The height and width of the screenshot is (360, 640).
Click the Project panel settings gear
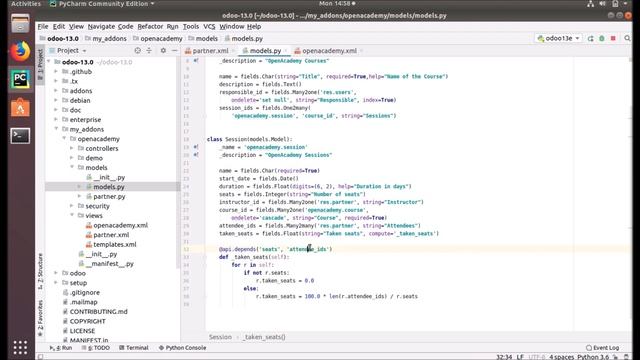[x=163, y=51]
